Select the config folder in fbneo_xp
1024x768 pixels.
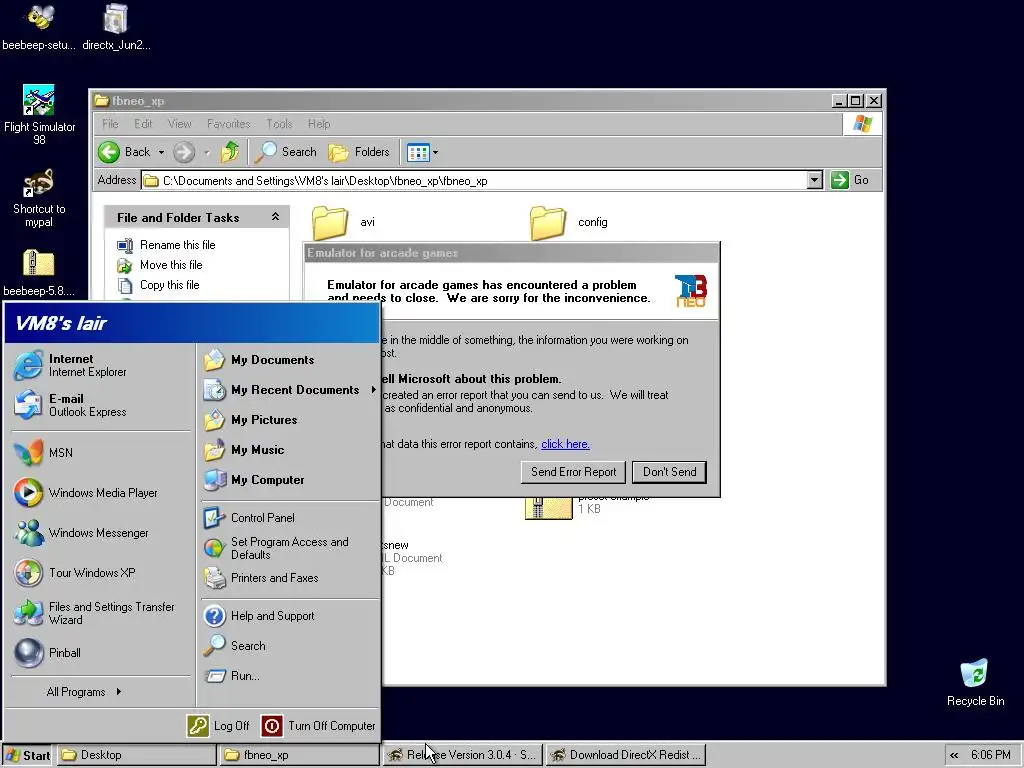[569, 223]
